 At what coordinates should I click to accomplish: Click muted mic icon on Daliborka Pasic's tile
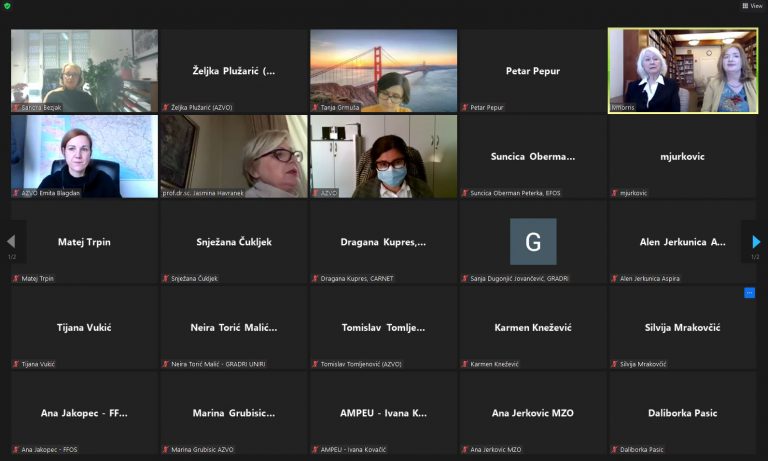click(x=614, y=450)
